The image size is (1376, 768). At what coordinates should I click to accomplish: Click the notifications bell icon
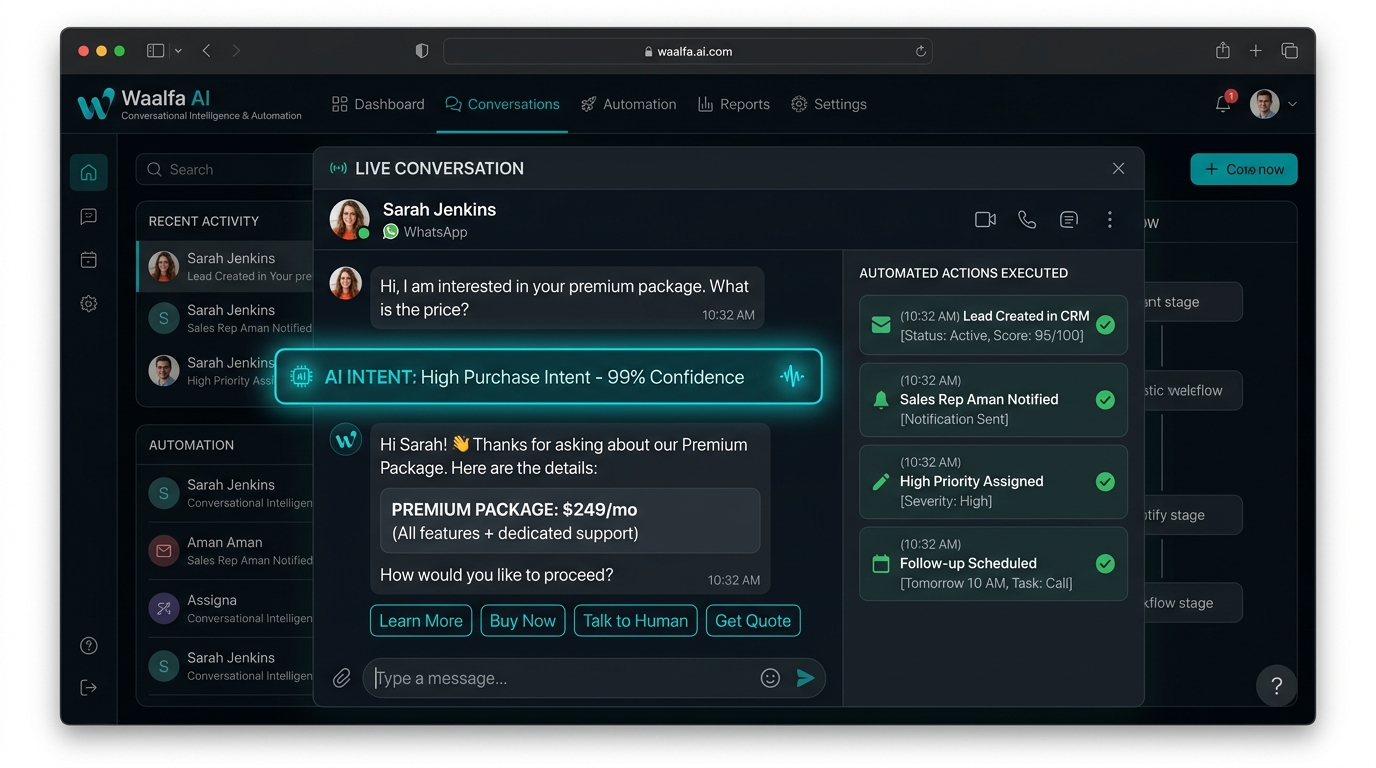[x=1223, y=104]
